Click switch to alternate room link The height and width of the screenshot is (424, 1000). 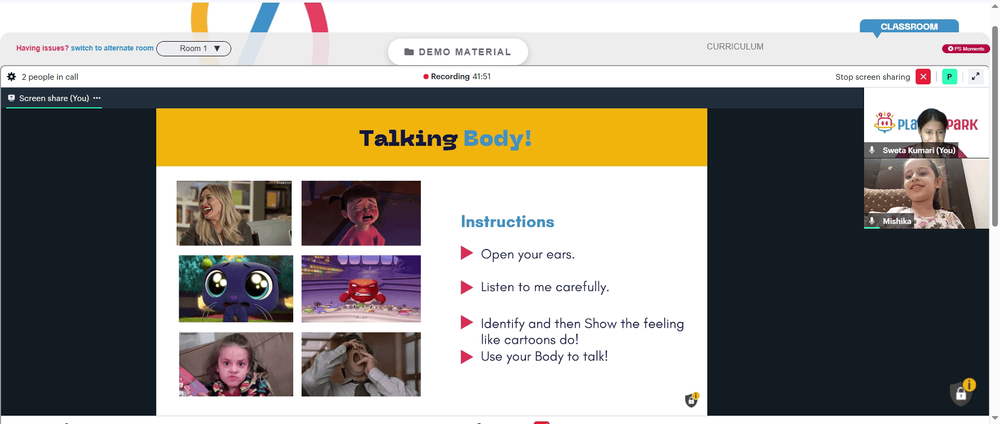coord(112,48)
